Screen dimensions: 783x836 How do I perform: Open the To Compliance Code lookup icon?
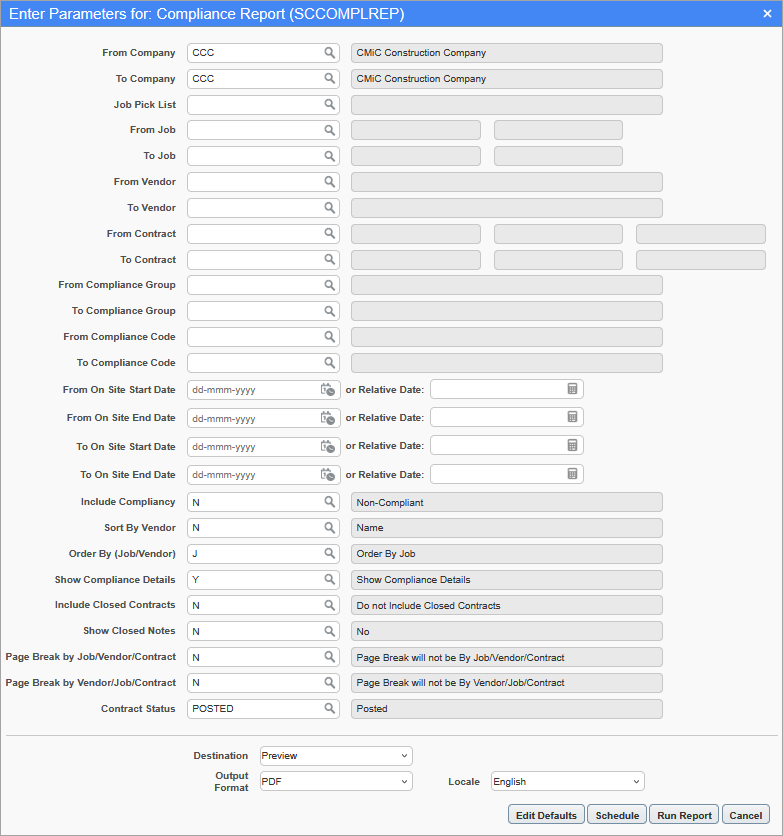click(x=330, y=362)
